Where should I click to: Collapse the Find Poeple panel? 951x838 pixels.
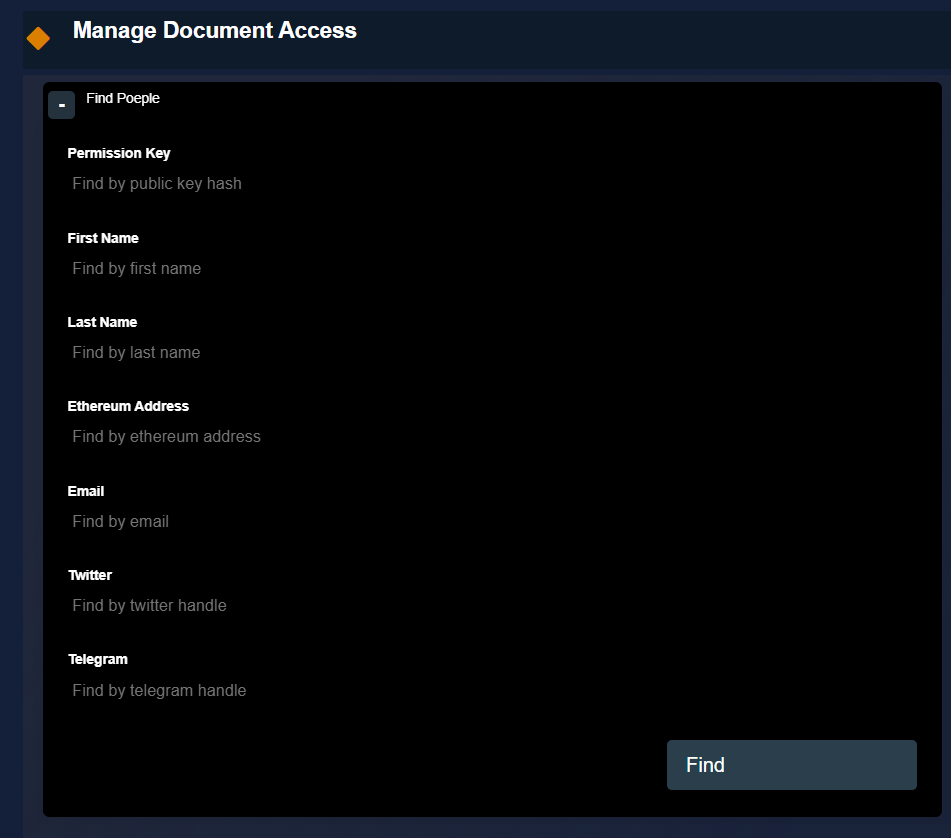[61, 105]
